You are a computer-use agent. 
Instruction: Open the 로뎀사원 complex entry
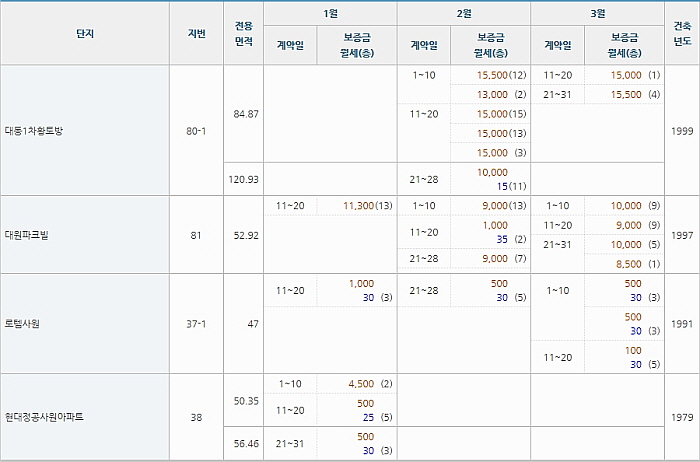(x=22, y=324)
